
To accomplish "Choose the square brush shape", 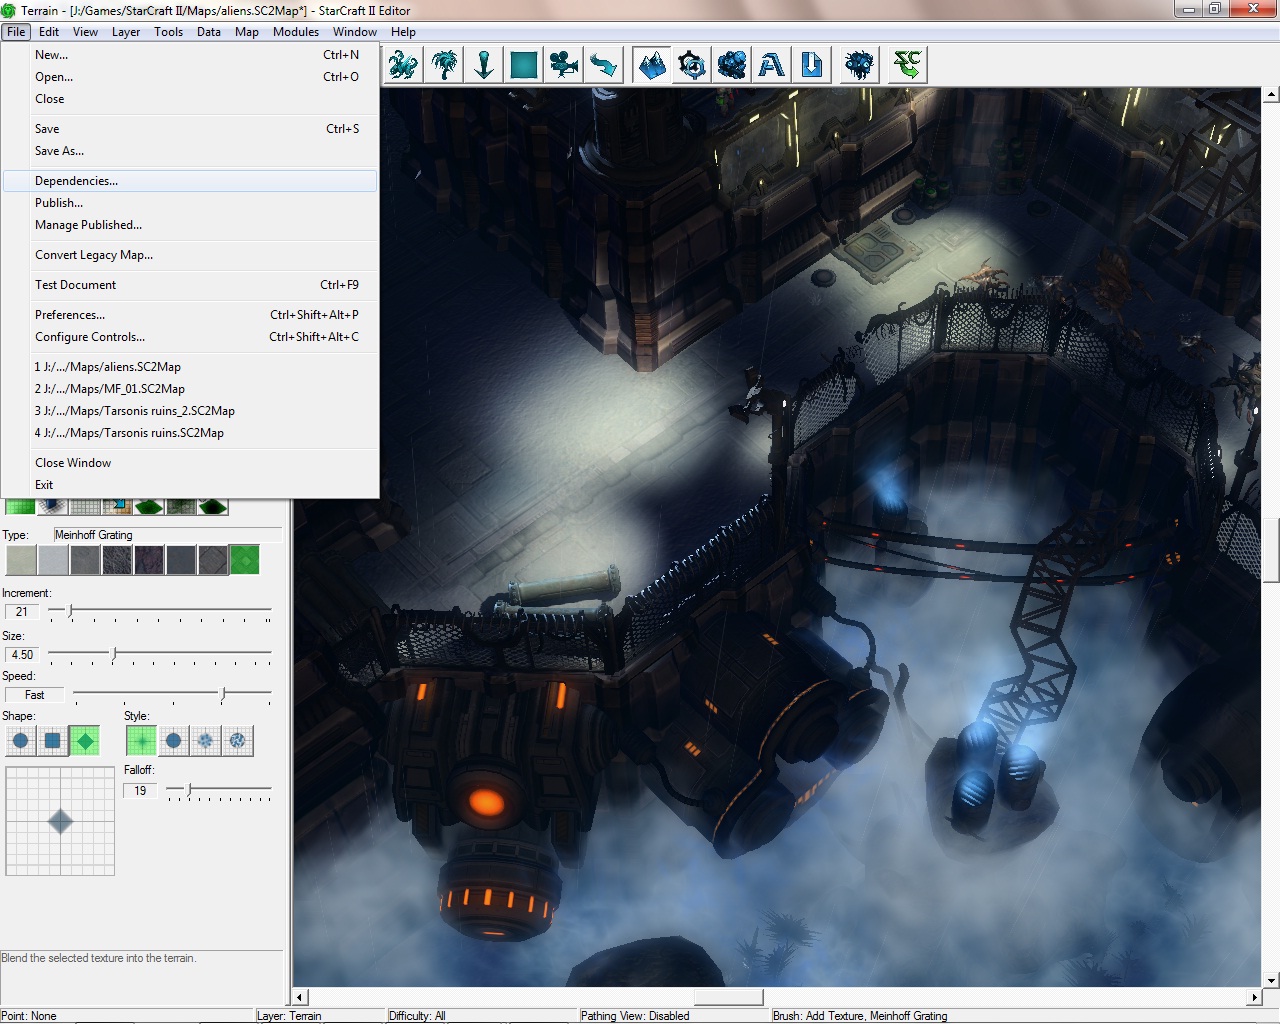I will [x=53, y=741].
